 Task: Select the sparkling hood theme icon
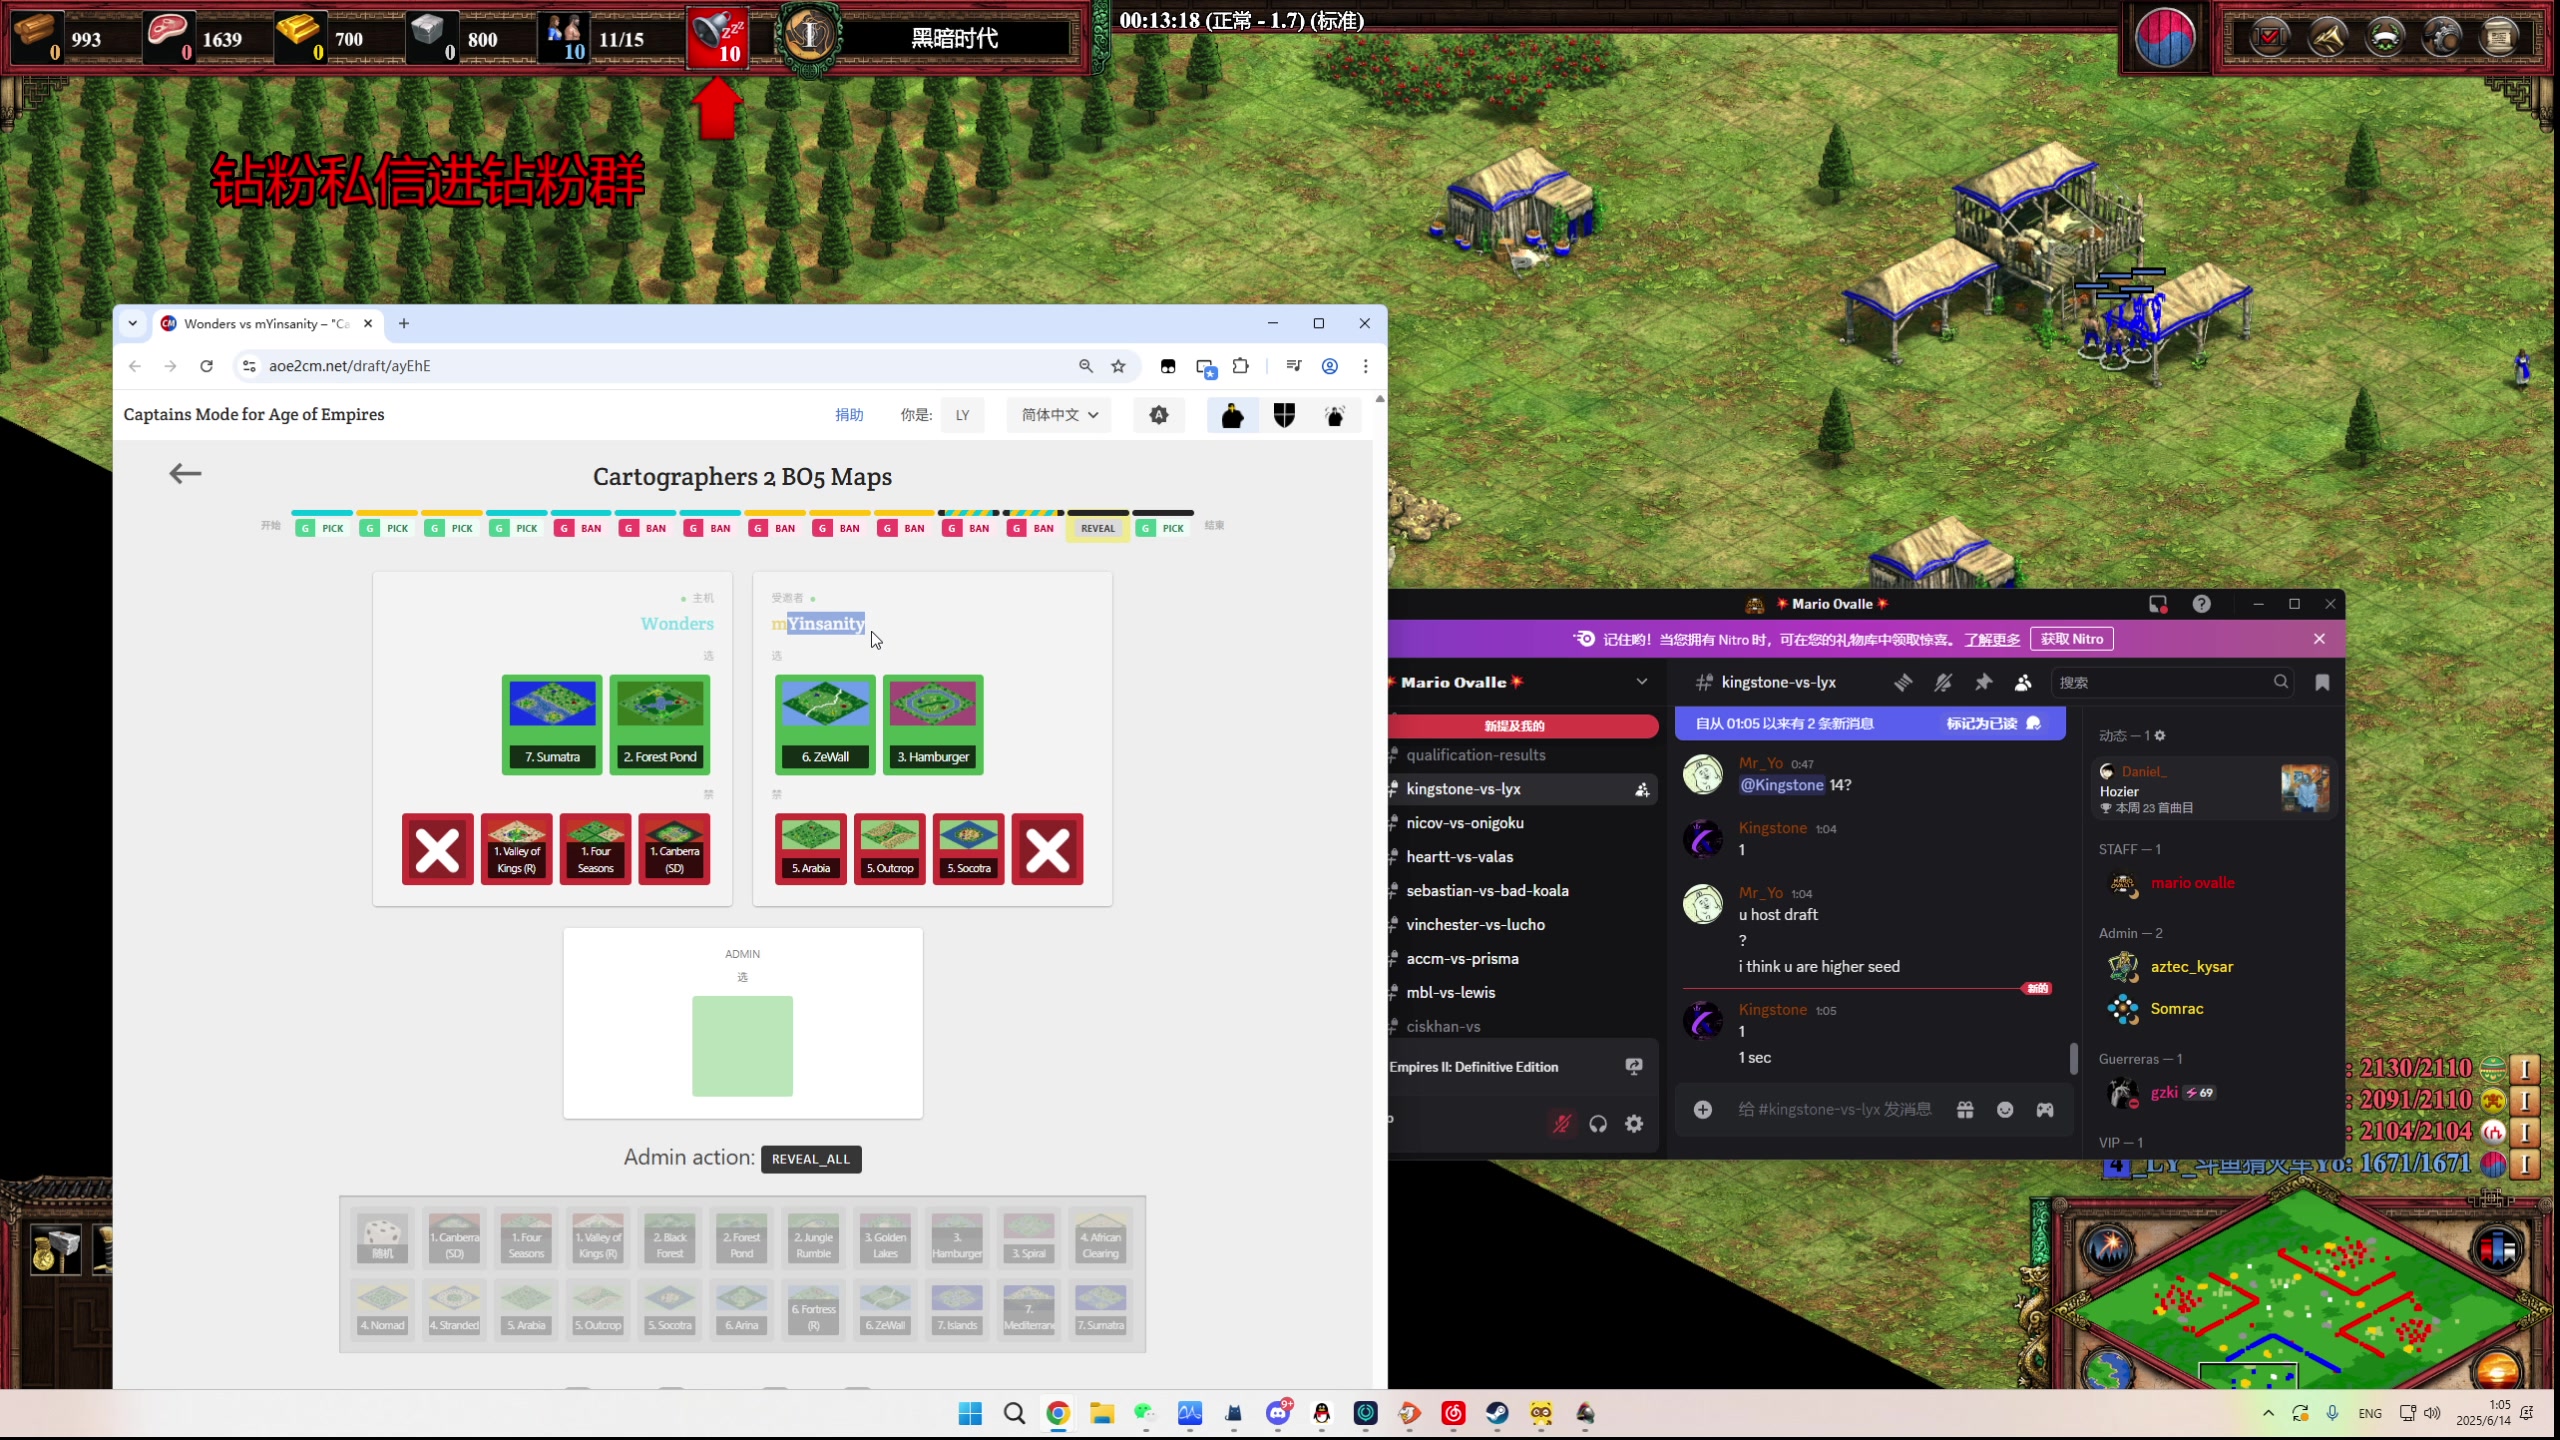click(1335, 415)
